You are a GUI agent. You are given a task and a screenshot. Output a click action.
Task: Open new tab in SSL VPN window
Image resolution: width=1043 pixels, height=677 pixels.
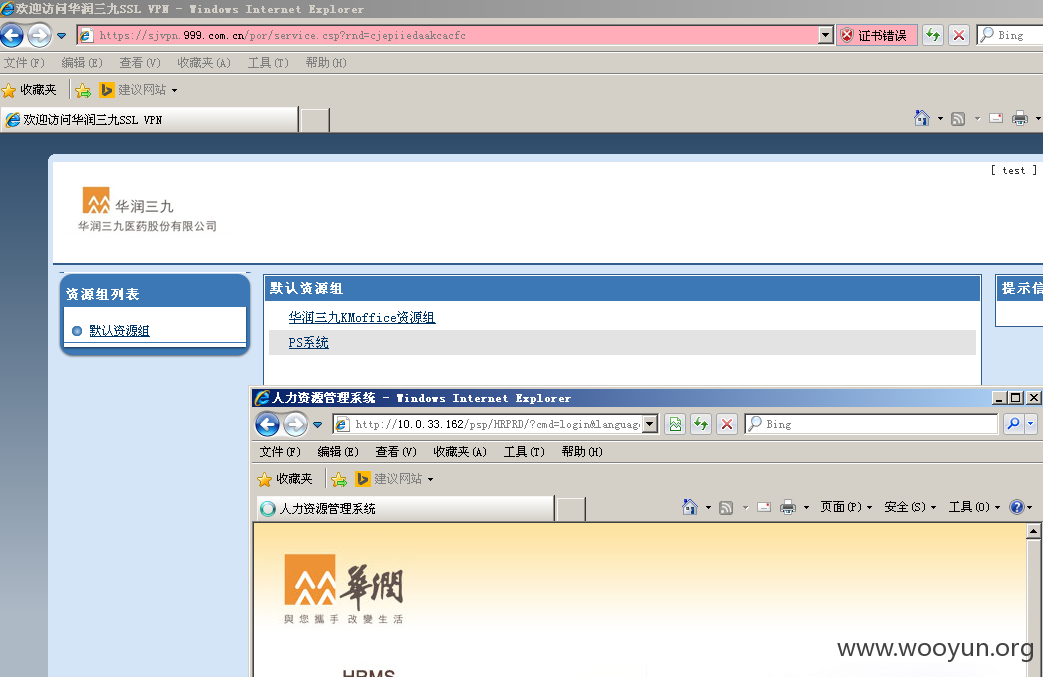point(315,120)
